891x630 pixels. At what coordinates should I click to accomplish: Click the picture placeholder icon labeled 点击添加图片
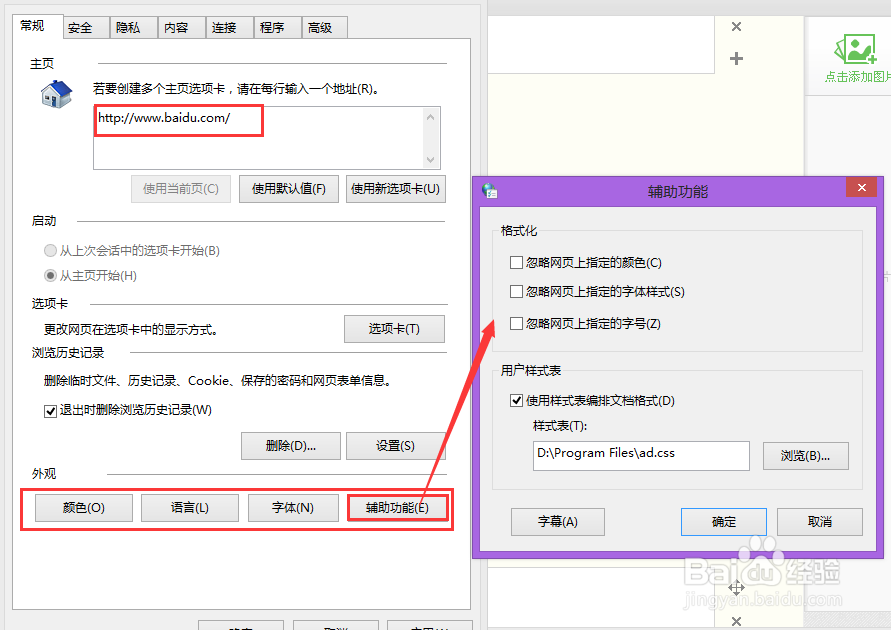855,50
